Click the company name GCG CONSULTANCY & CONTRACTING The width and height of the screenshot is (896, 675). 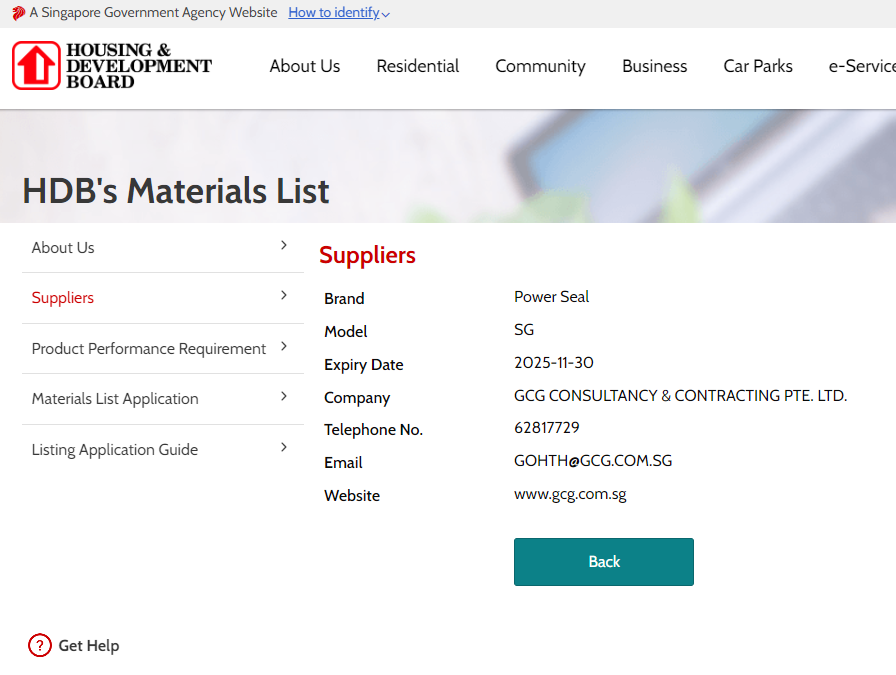(x=681, y=396)
